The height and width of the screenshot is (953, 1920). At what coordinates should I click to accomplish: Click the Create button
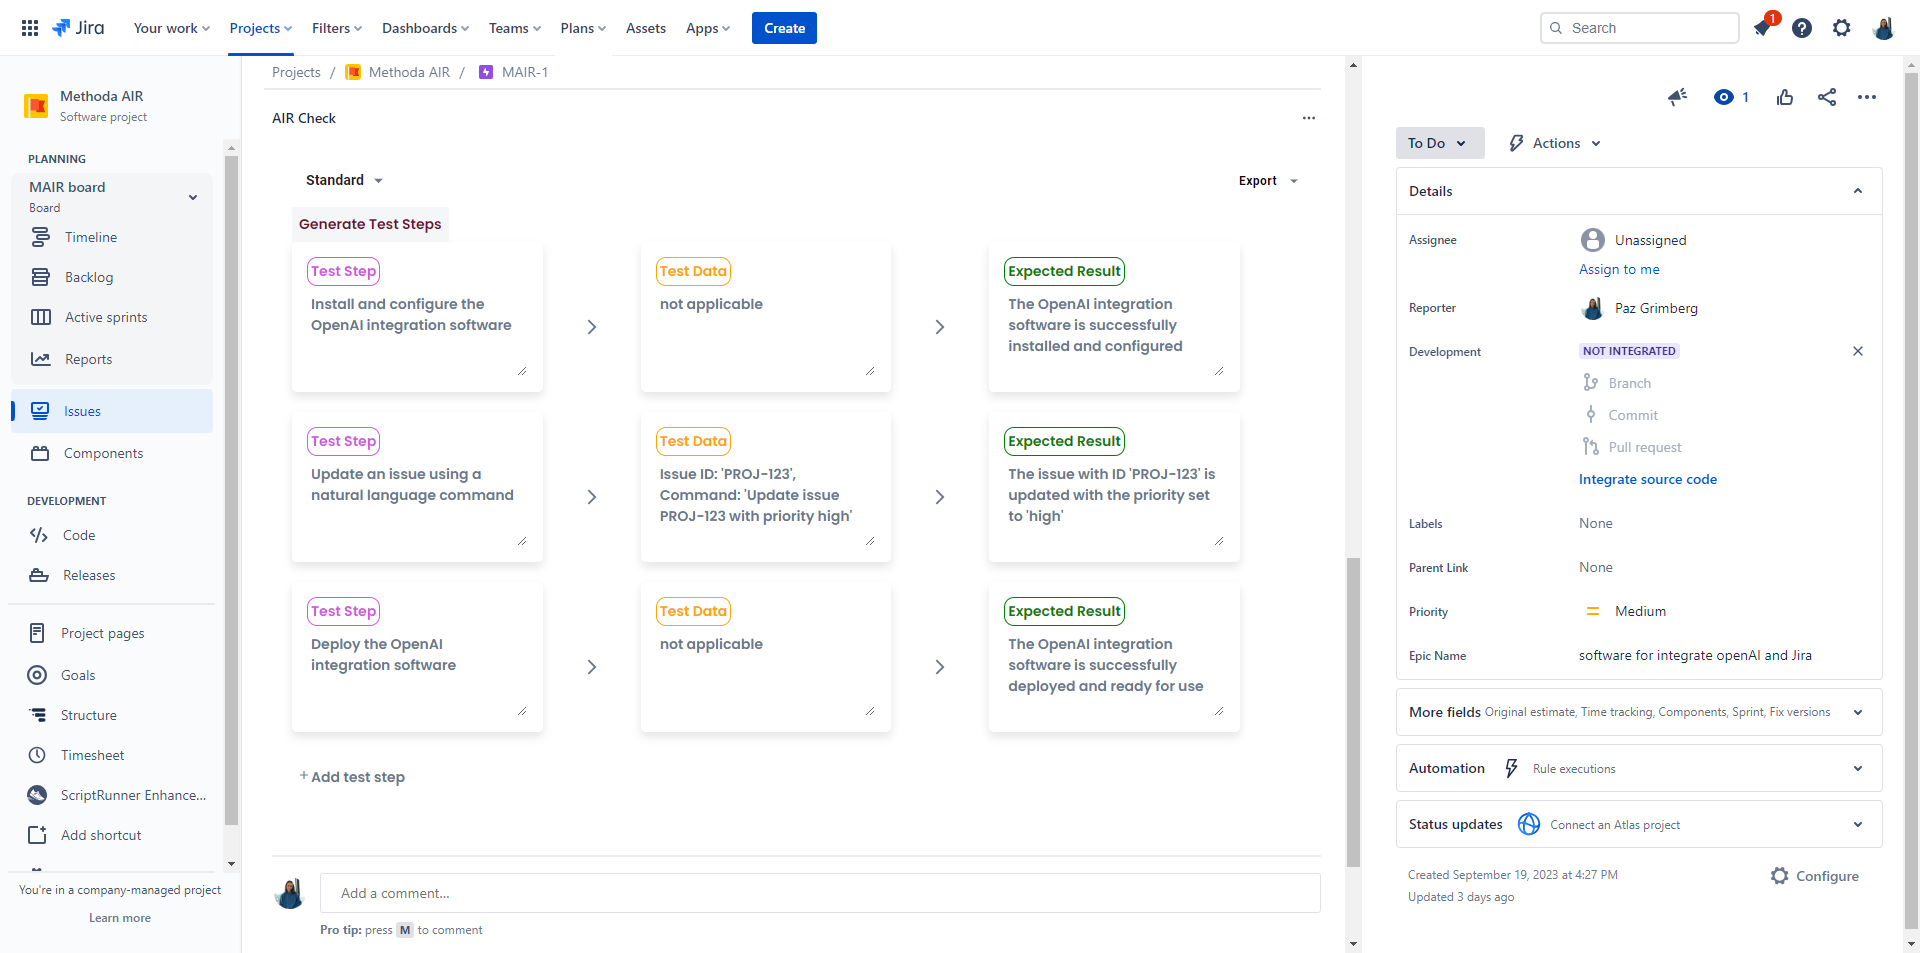click(784, 28)
